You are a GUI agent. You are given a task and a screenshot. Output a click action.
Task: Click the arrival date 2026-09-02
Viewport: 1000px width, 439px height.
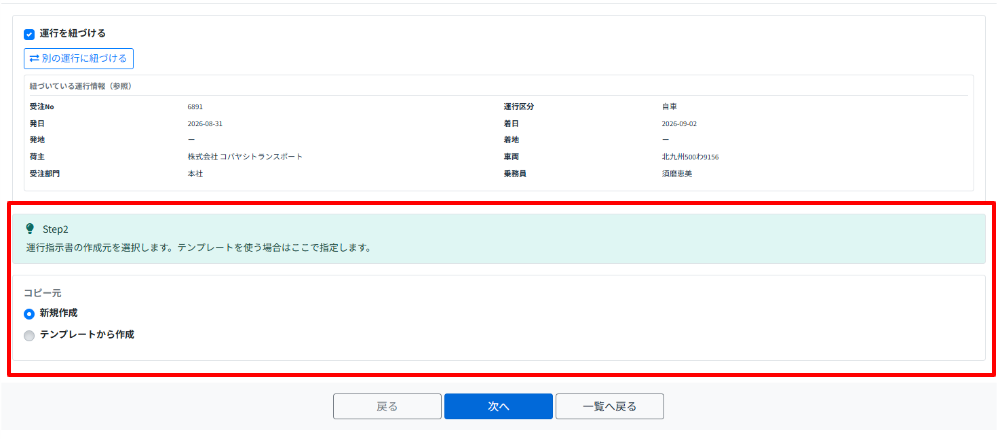click(x=679, y=123)
